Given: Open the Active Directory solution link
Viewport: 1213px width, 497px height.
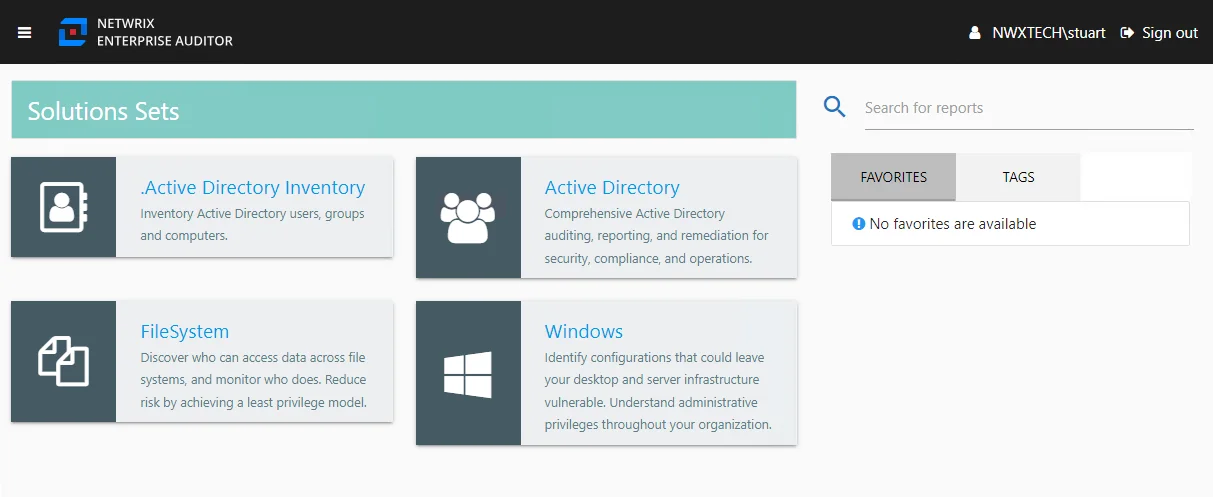Looking at the screenshot, I should 612,187.
